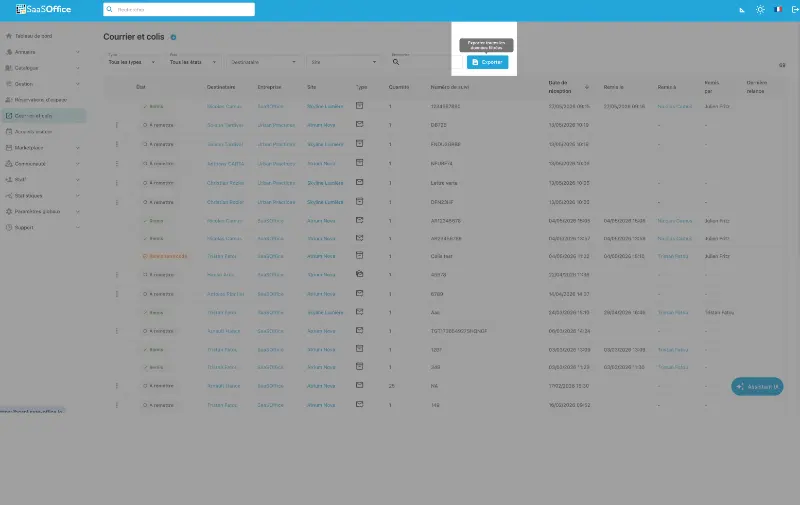Open Tableau de bord in the sidebar
Screen dimensions: 800x505
point(33,36)
